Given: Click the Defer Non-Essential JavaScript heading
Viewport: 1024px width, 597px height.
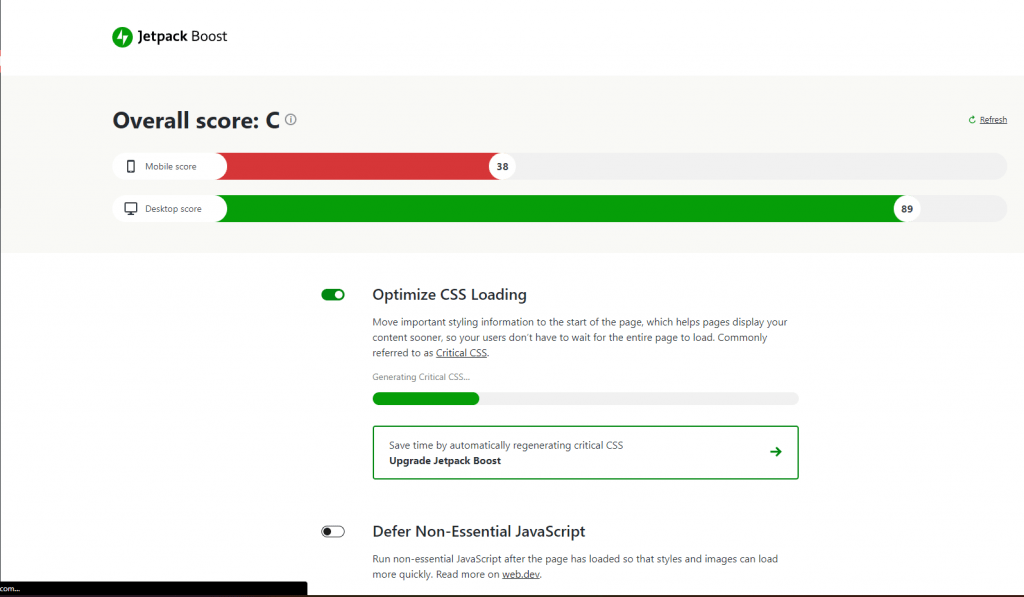Looking at the screenshot, I should (x=479, y=532).
